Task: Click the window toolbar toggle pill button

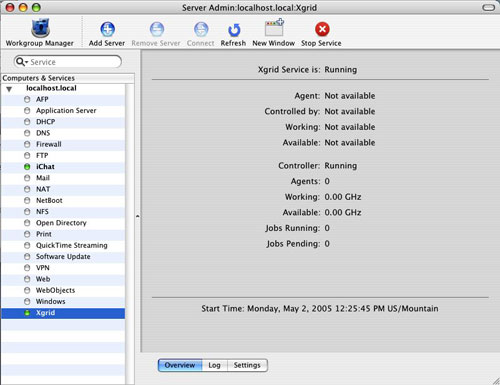Action: 488,8
